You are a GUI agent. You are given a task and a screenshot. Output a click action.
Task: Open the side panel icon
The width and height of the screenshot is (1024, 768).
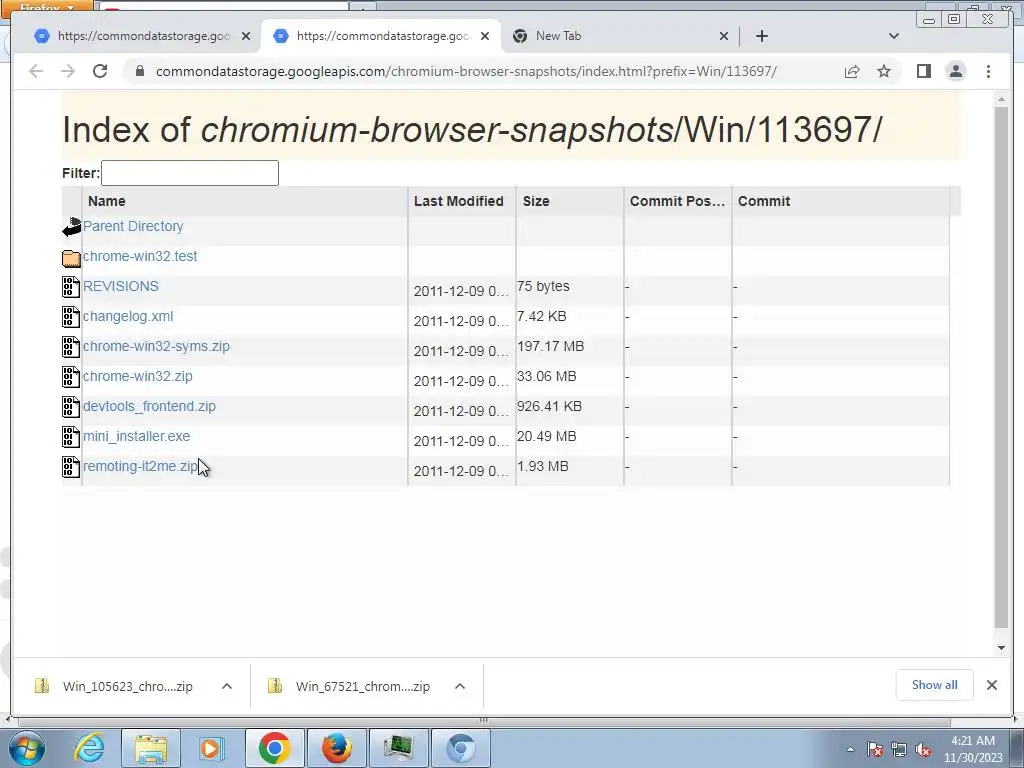(x=923, y=71)
